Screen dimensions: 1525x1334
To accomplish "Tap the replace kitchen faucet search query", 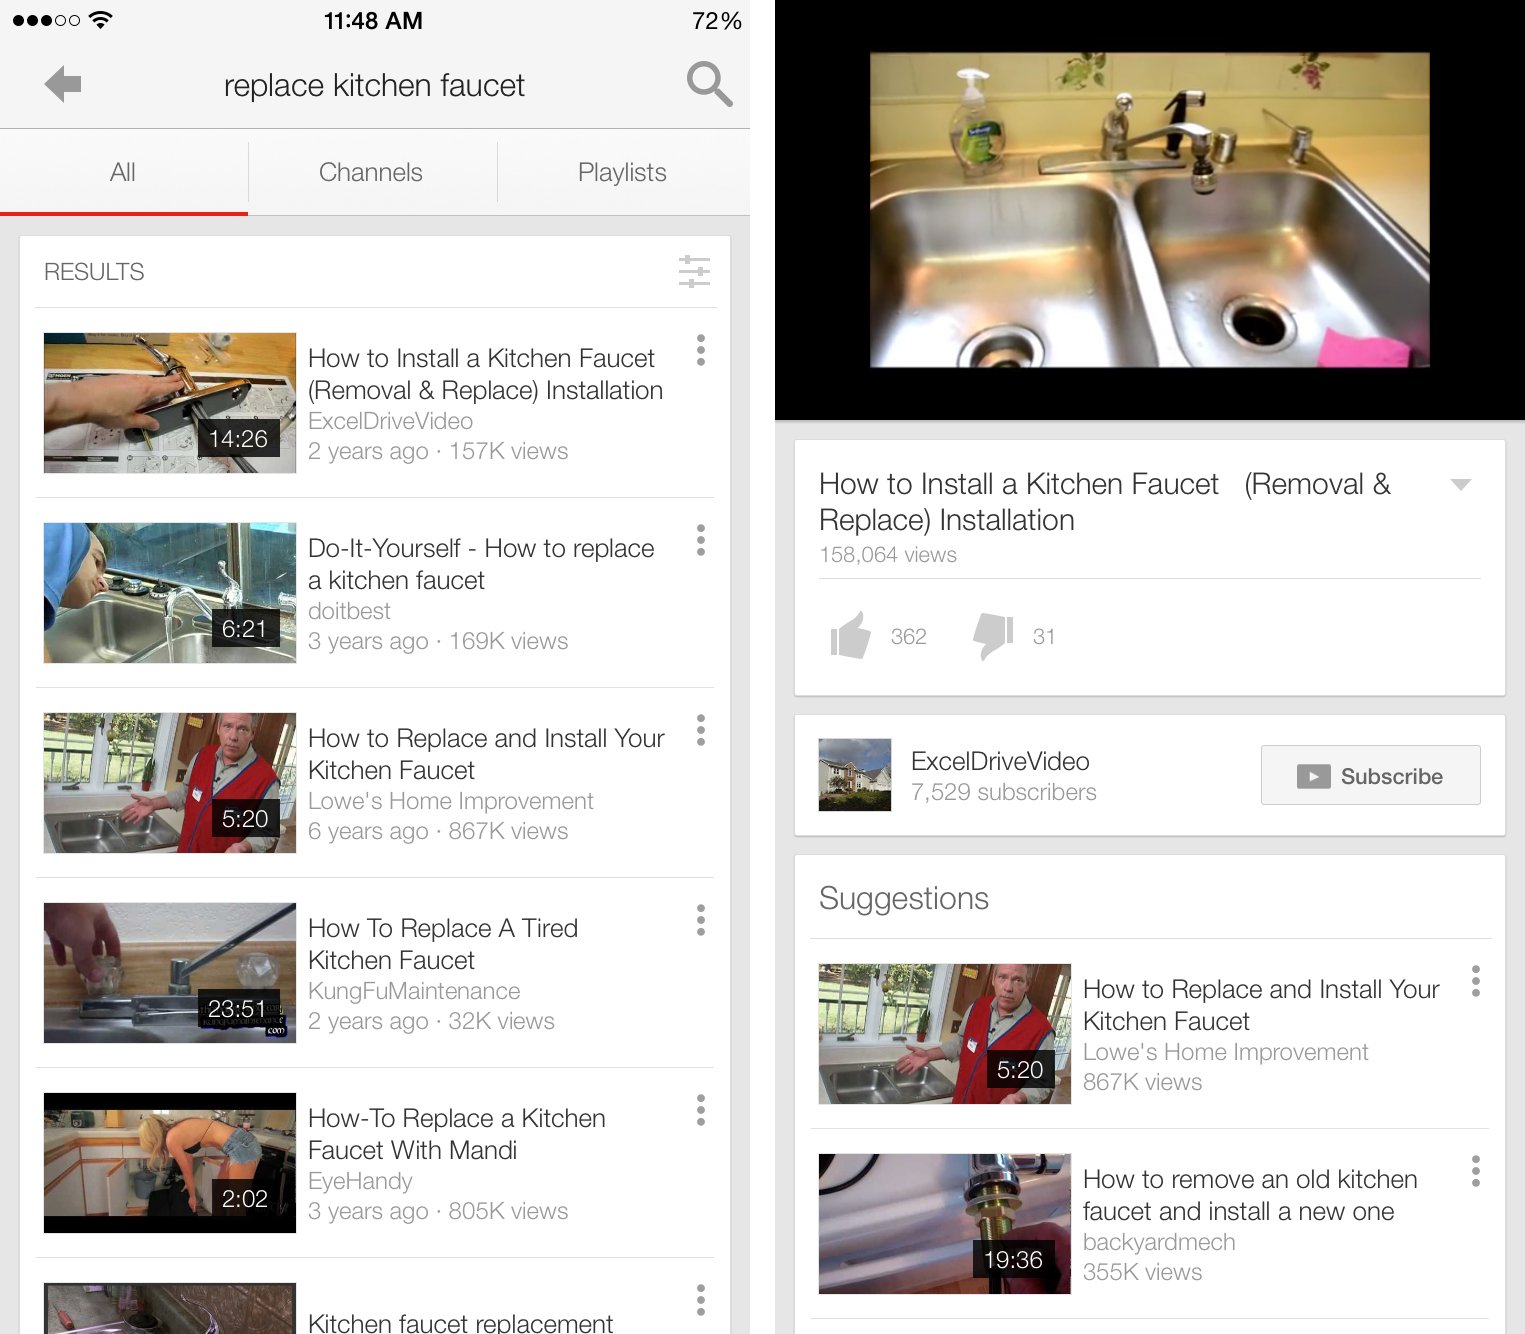I will pos(374,86).
